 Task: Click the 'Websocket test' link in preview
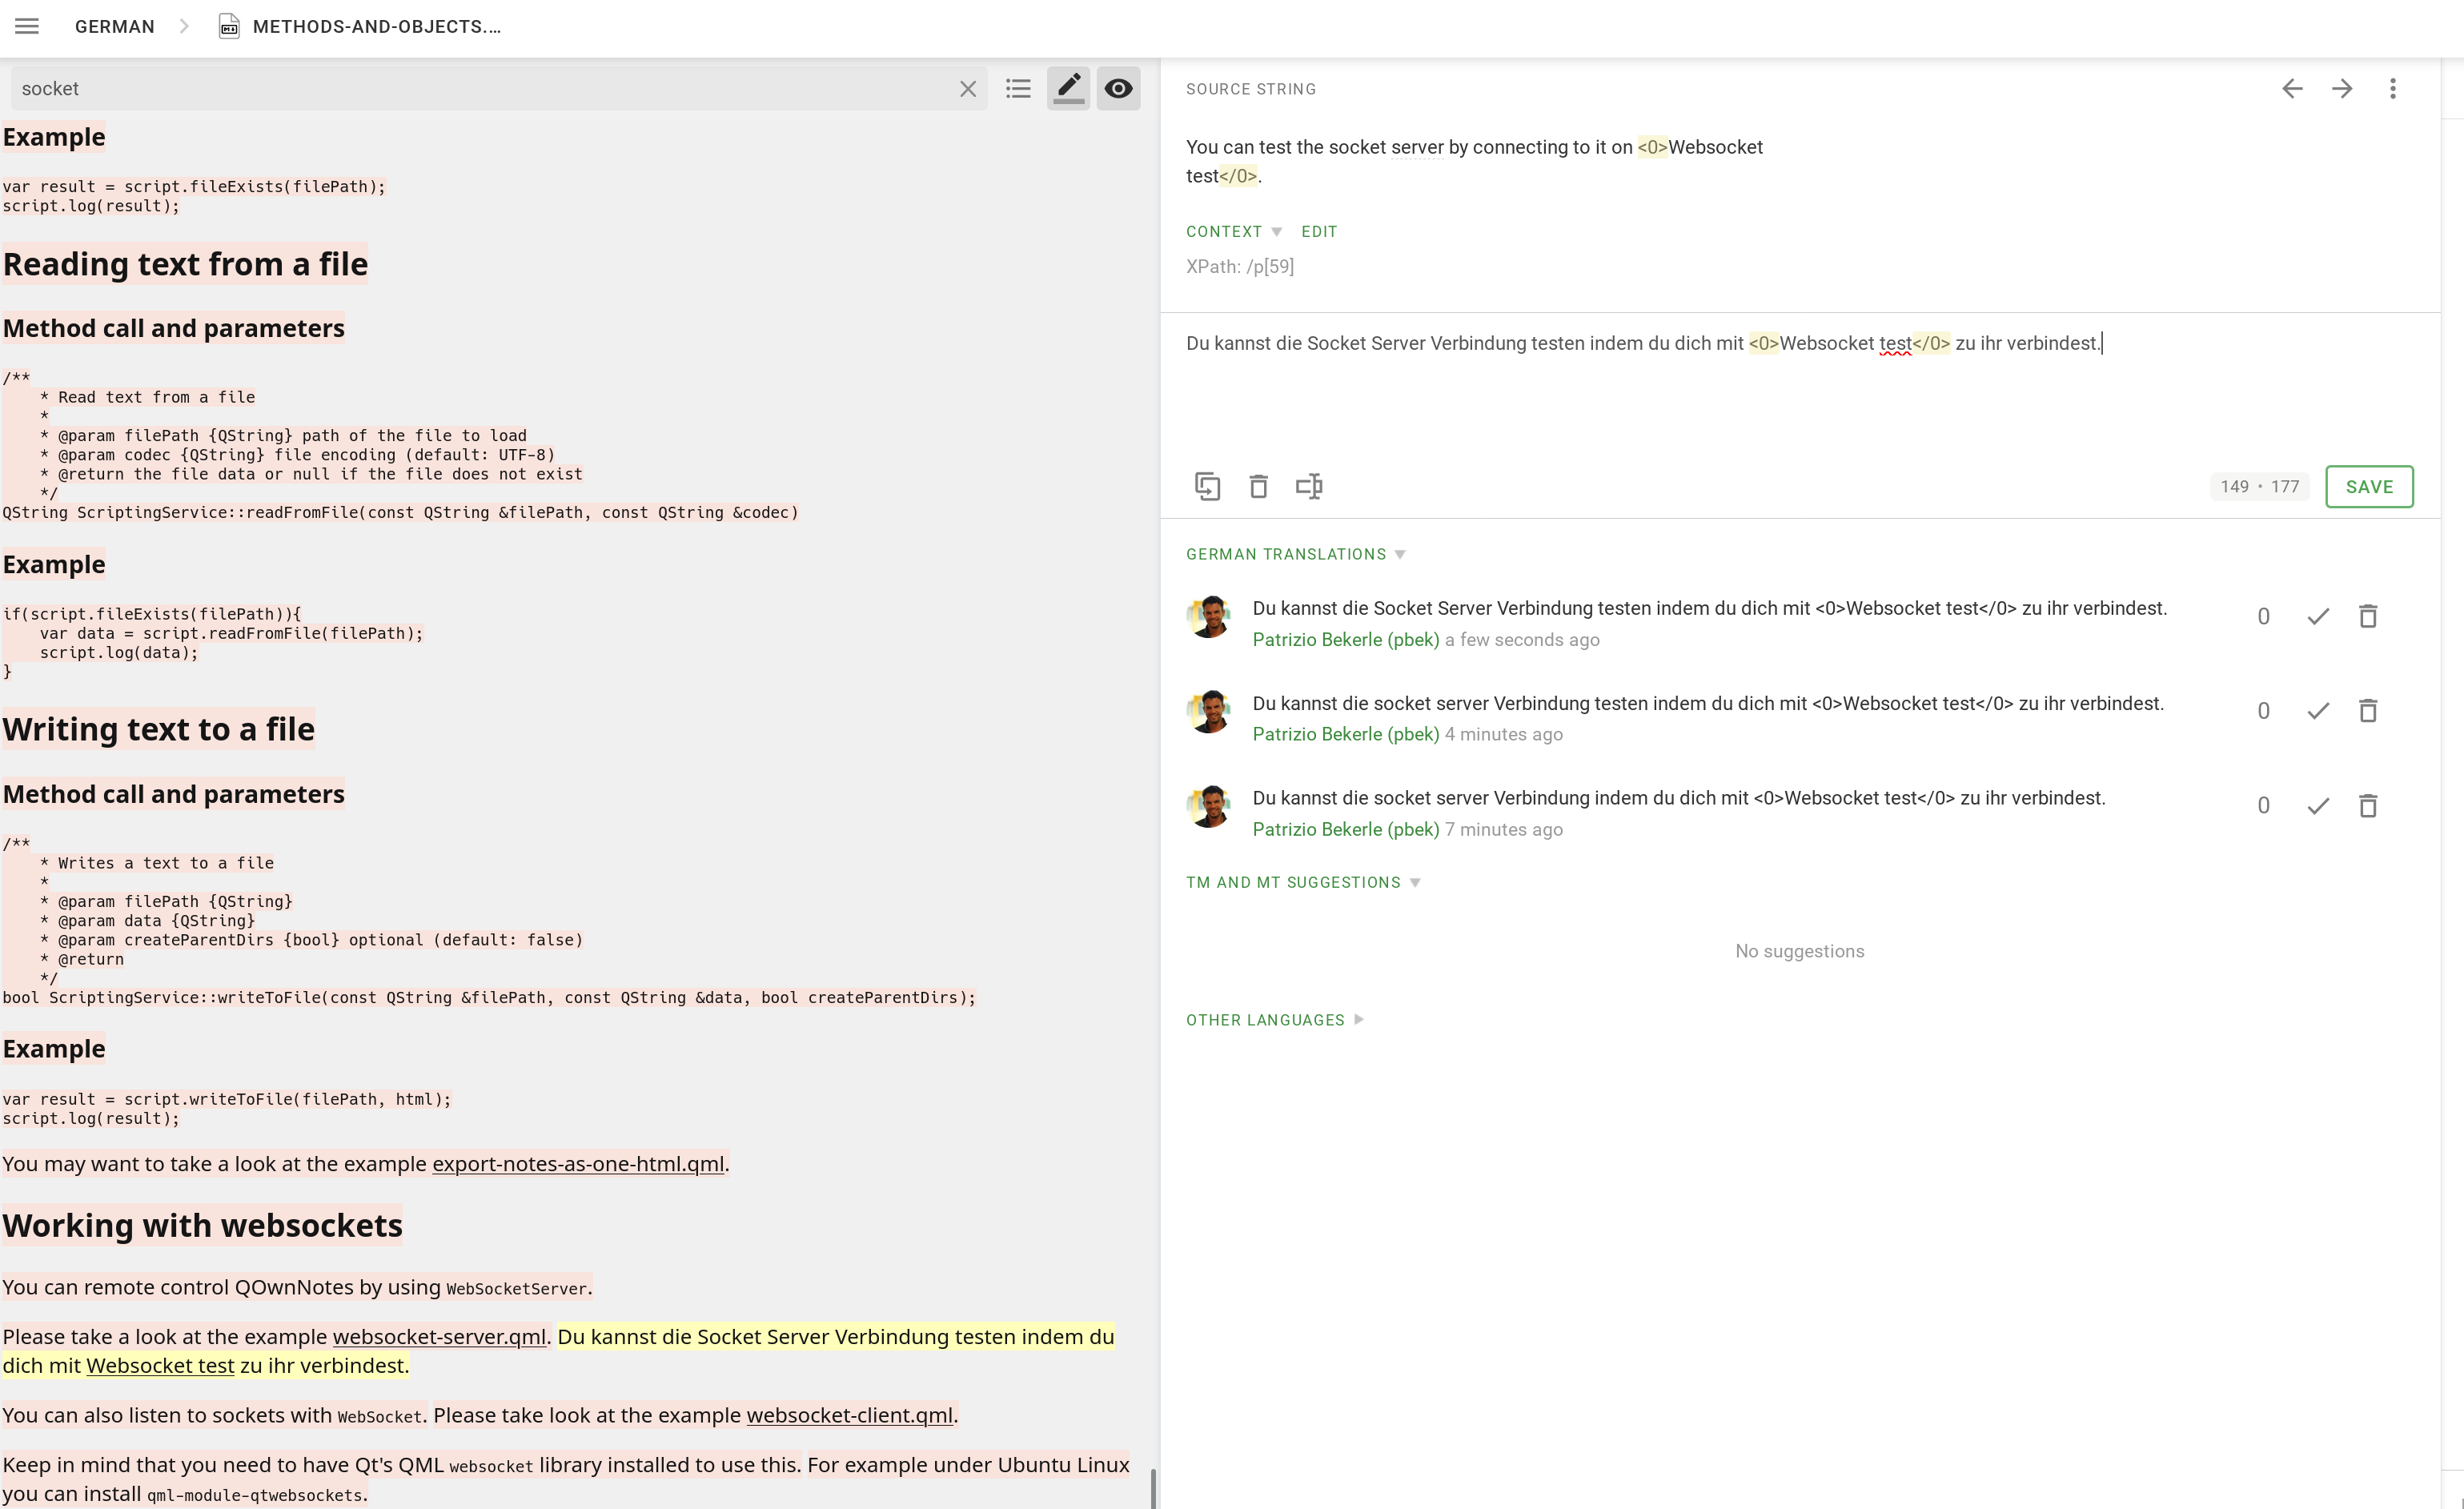(160, 1366)
